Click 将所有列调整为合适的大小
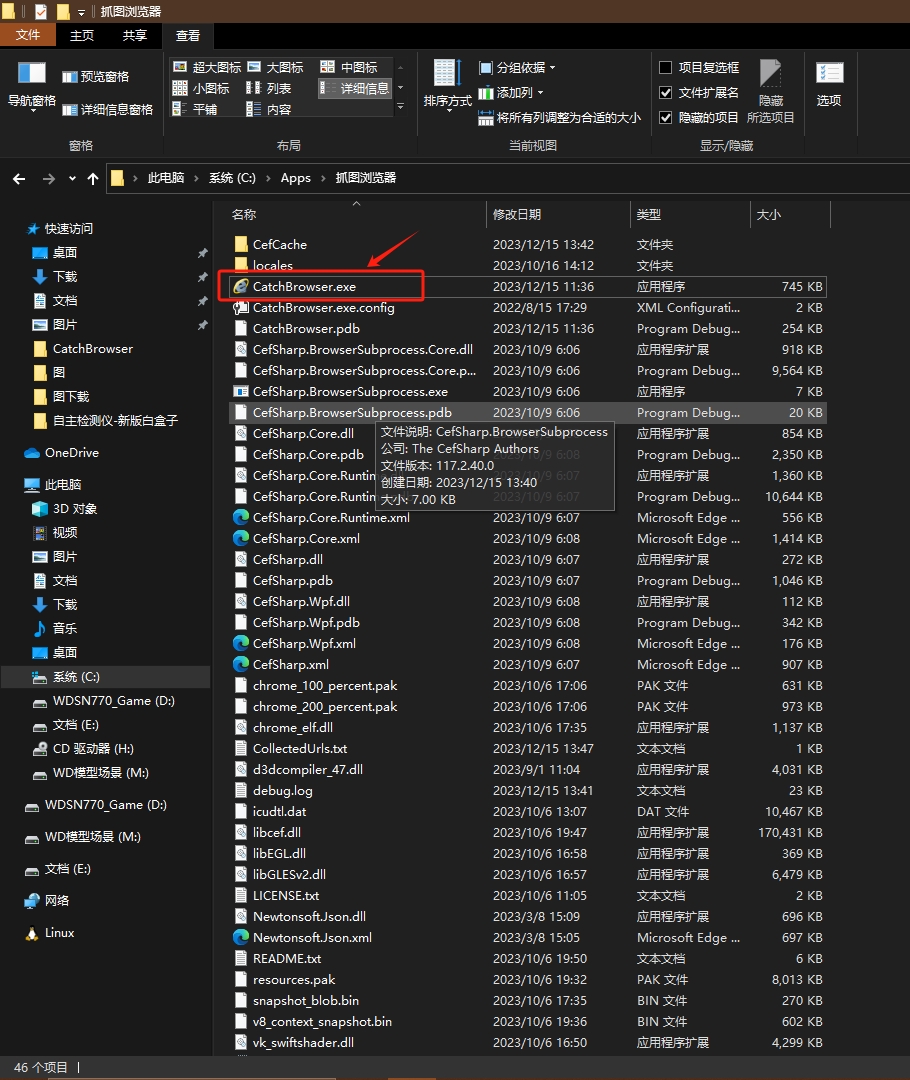This screenshot has height=1080, width=910. click(559, 118)
